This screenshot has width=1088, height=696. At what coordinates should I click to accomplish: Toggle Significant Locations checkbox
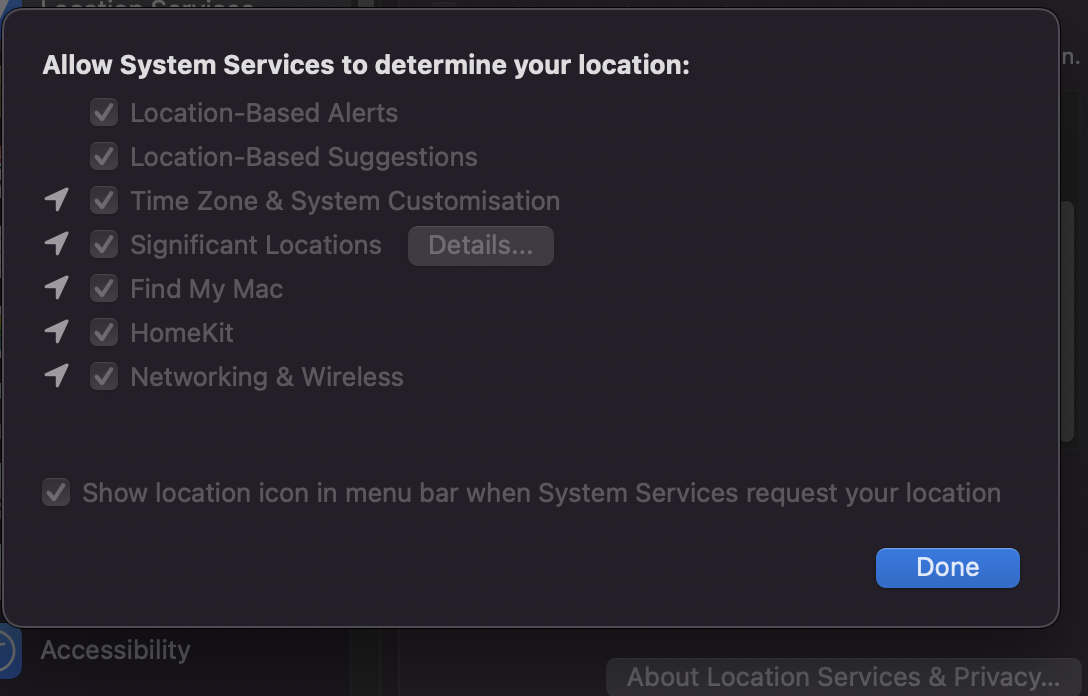(104, 244)
